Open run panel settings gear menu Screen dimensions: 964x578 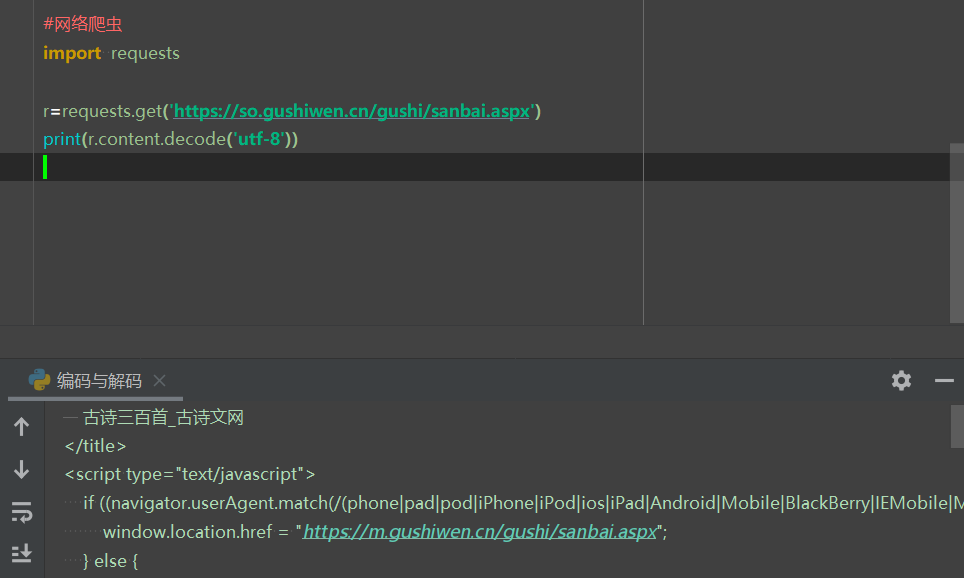tap(901, 380)
